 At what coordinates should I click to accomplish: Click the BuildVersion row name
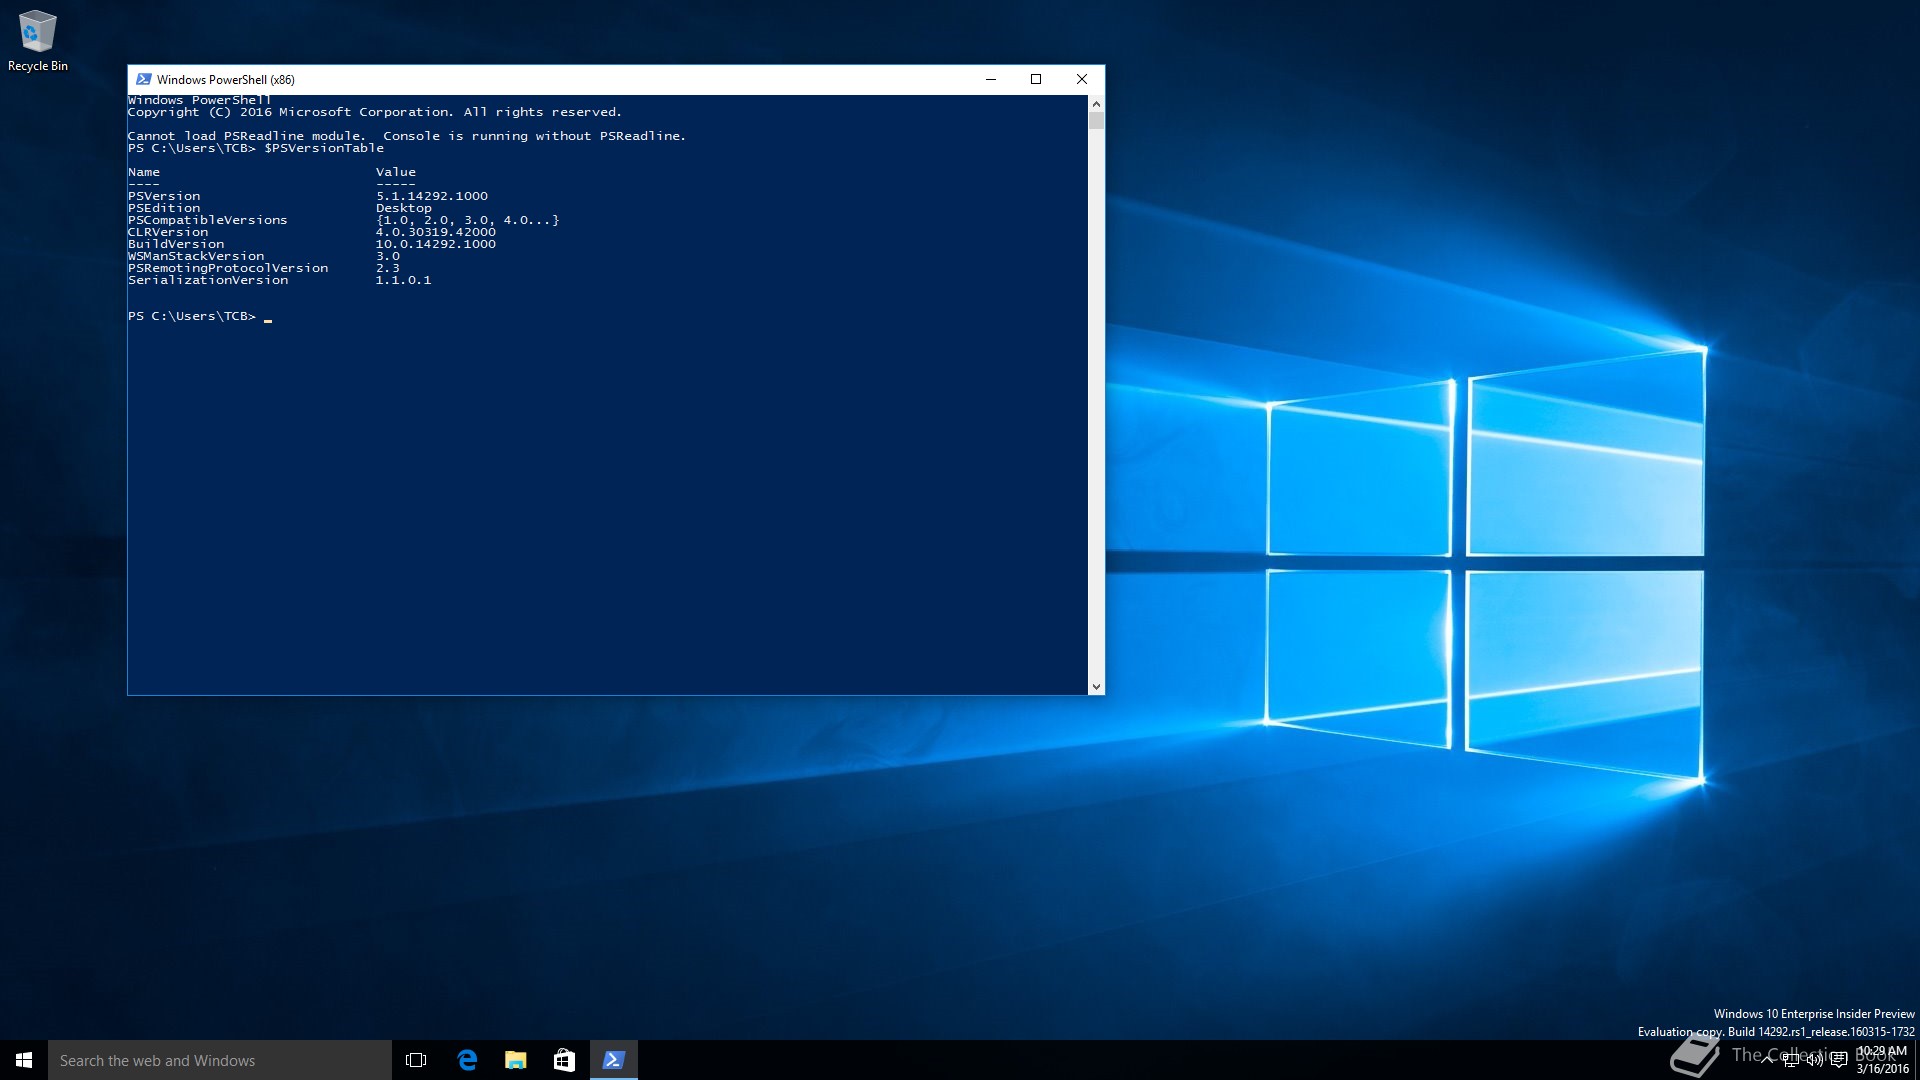(x=176, y=244)
